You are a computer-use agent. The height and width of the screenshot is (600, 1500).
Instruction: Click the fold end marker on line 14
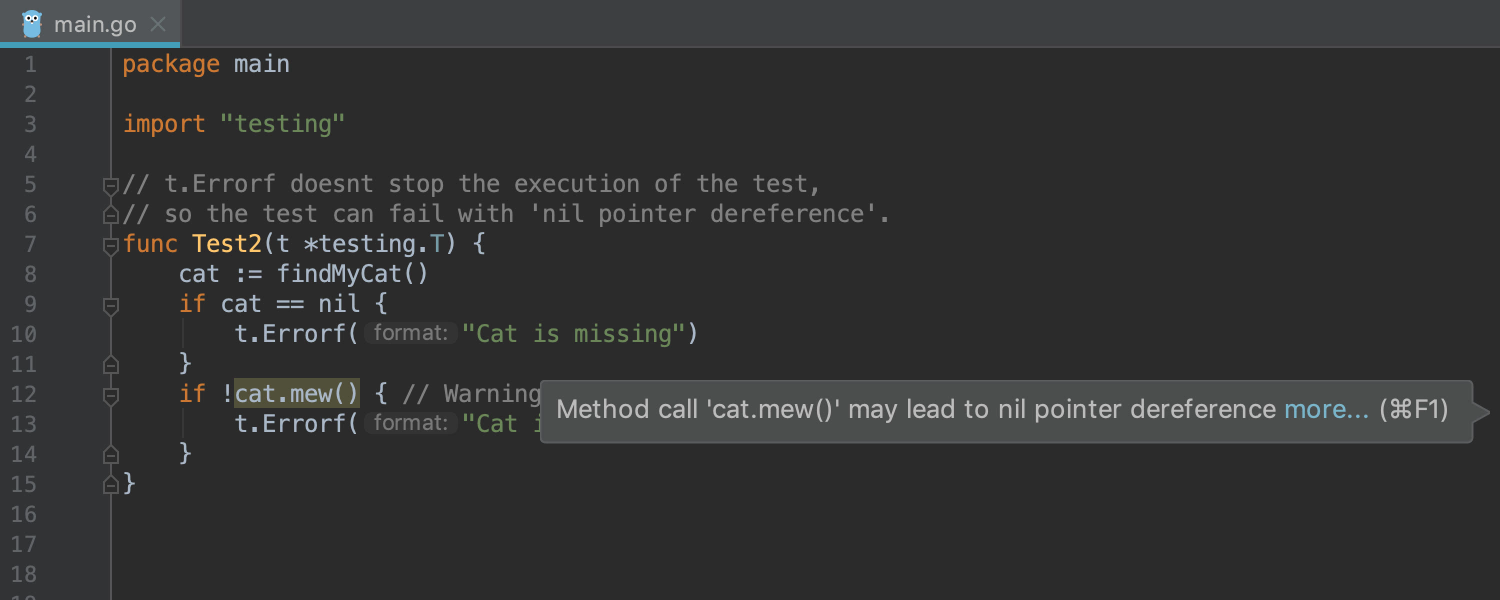coord(111,454)
